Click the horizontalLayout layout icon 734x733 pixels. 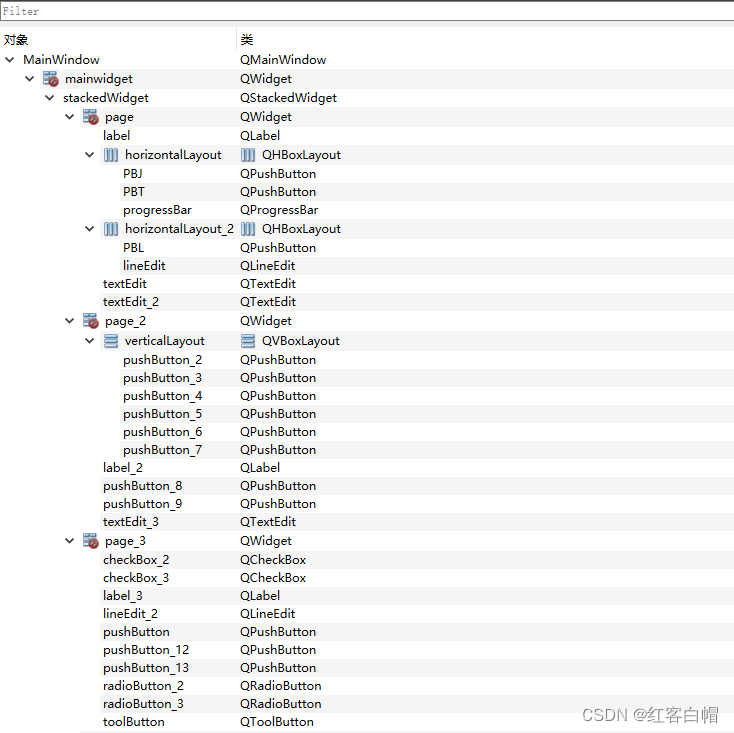click(x=111, y=155)
